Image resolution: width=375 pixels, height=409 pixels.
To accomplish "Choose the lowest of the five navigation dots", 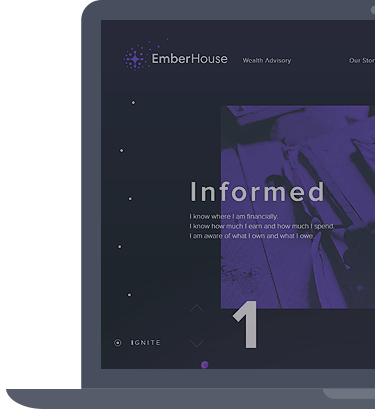I will point(129,295).
